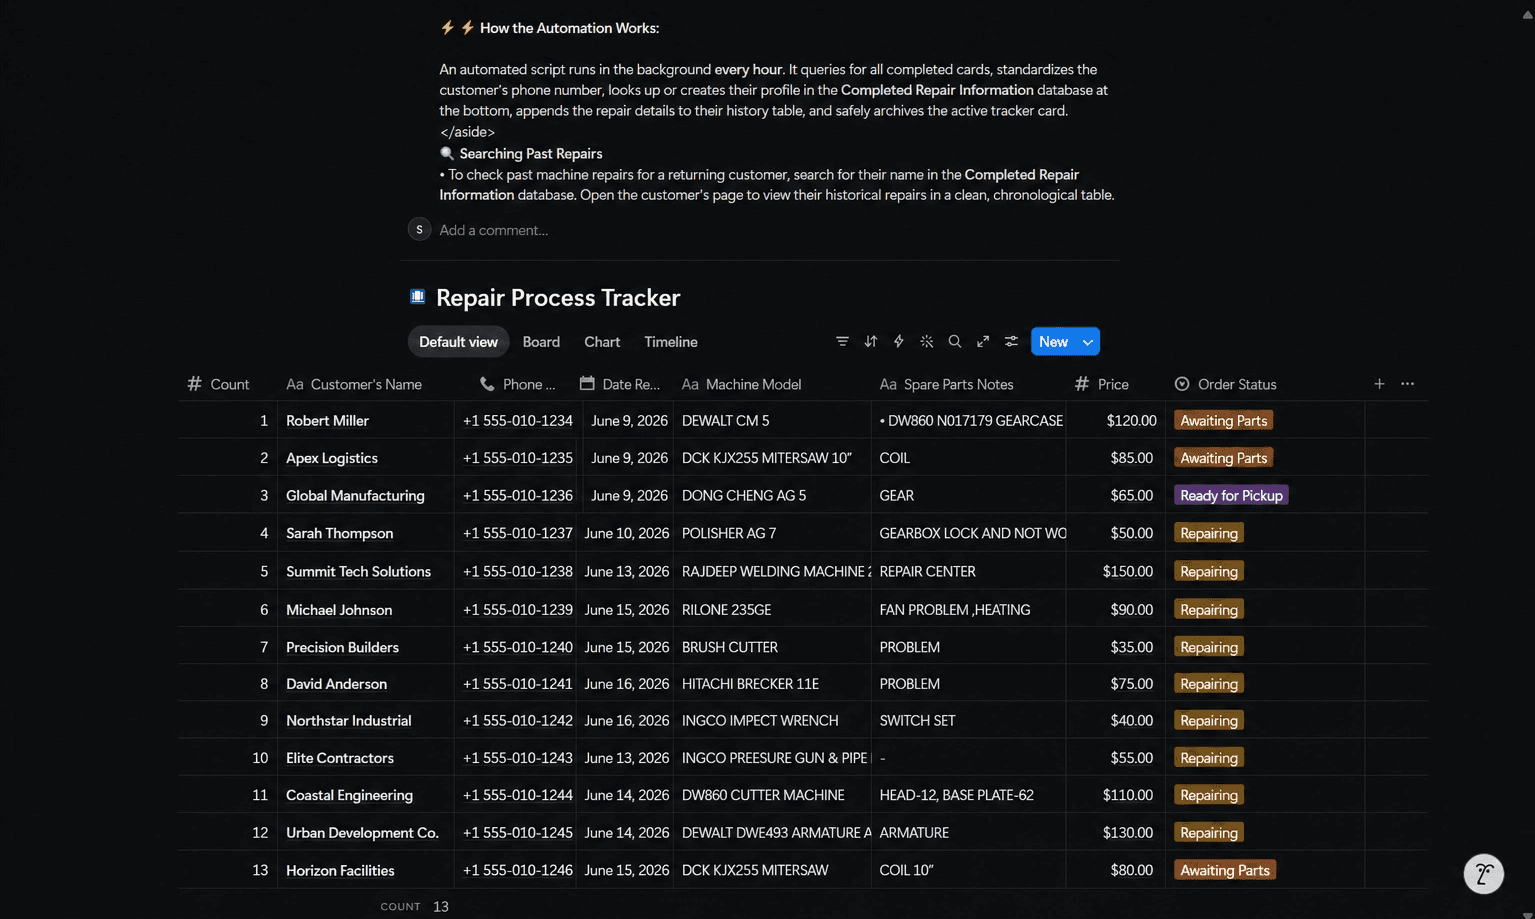Click the Price column header
Screen dimensions: 1535x919
(x=1101, y=384)
